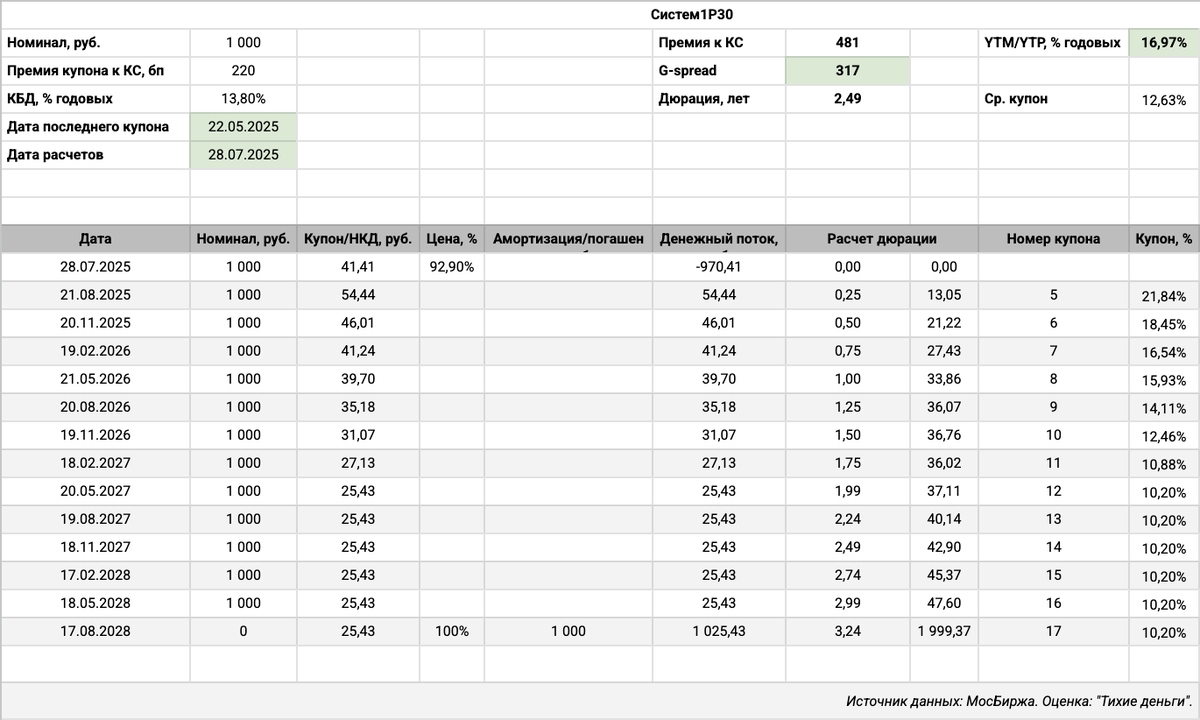Select the zero nominal cell in last row
This screenshot has width=1200, height=720.
pos(243,631)
